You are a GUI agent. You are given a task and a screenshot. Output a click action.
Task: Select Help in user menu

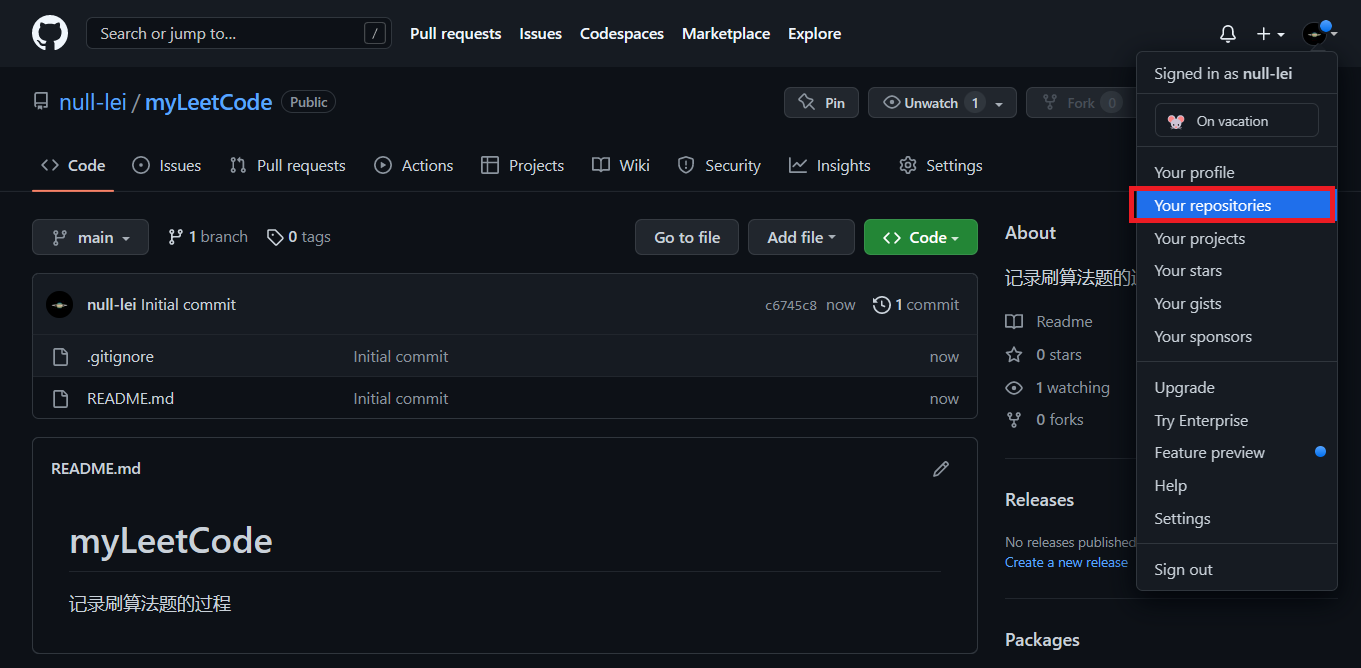[1237, 486]
